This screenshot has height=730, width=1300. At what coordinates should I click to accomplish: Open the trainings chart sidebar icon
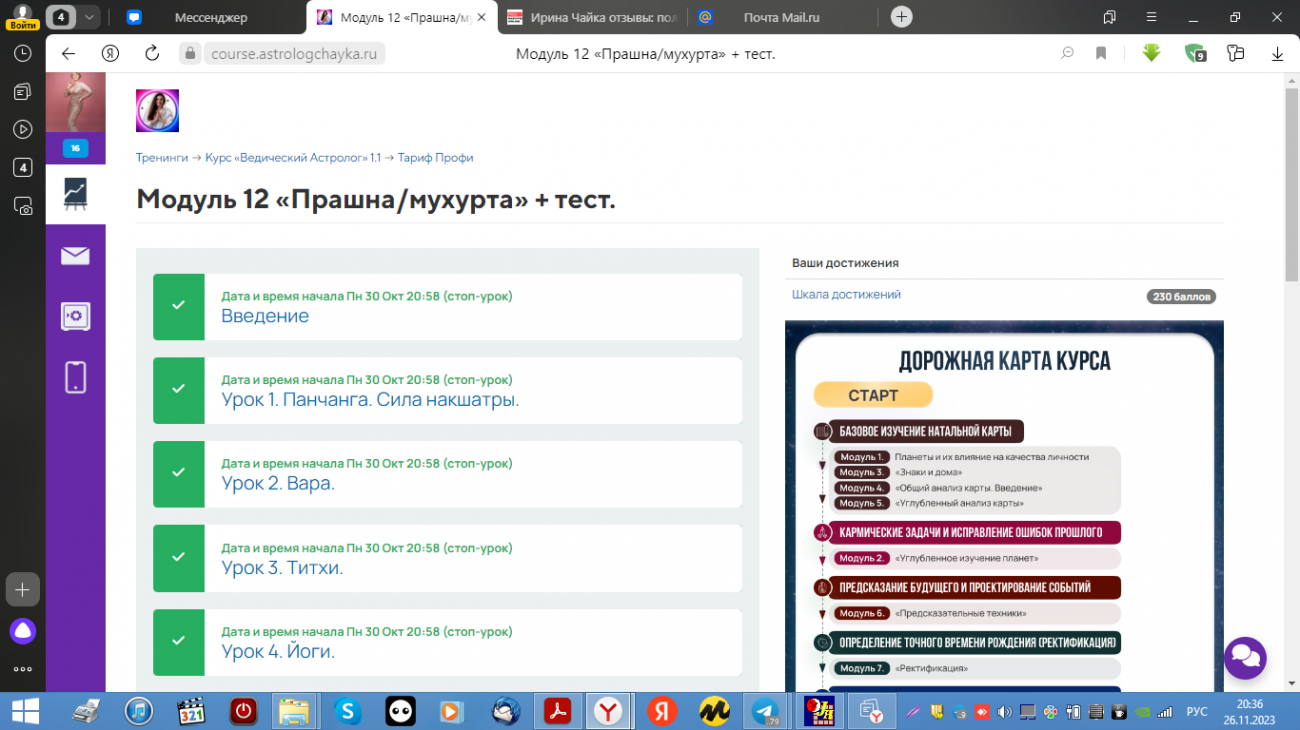coord(75,193)
